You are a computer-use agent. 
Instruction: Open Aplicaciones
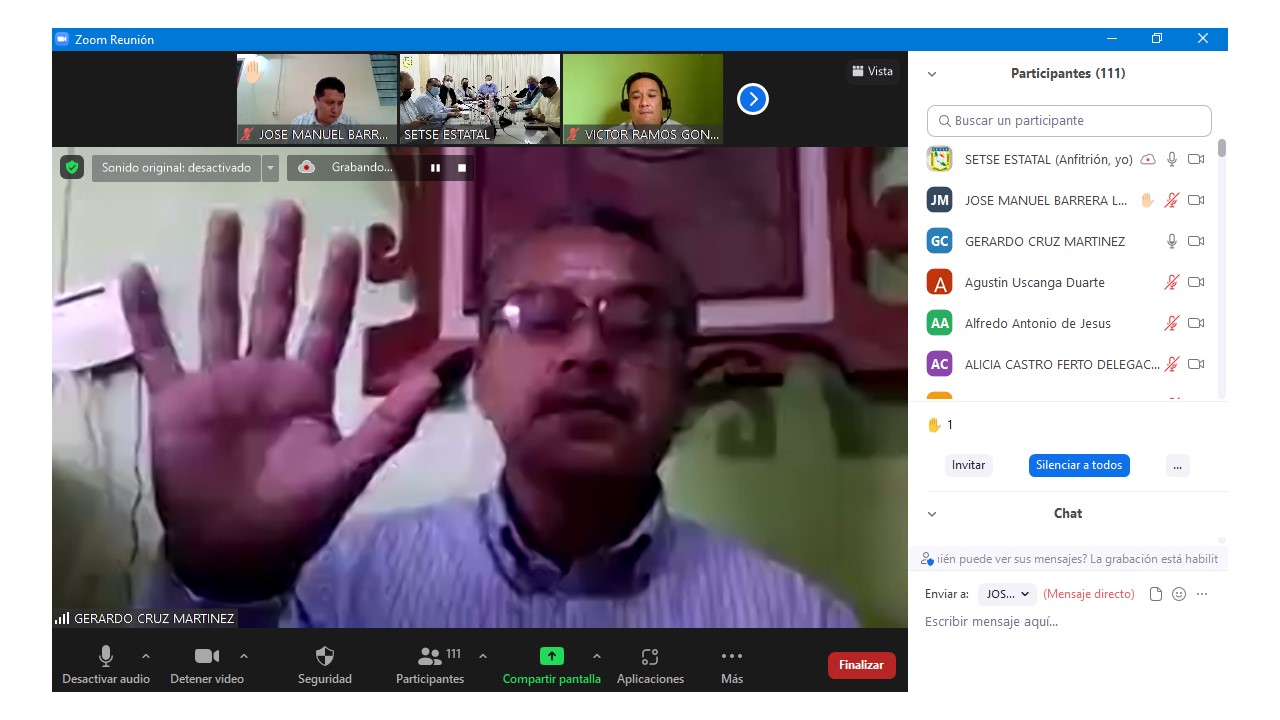click(650, 664)
